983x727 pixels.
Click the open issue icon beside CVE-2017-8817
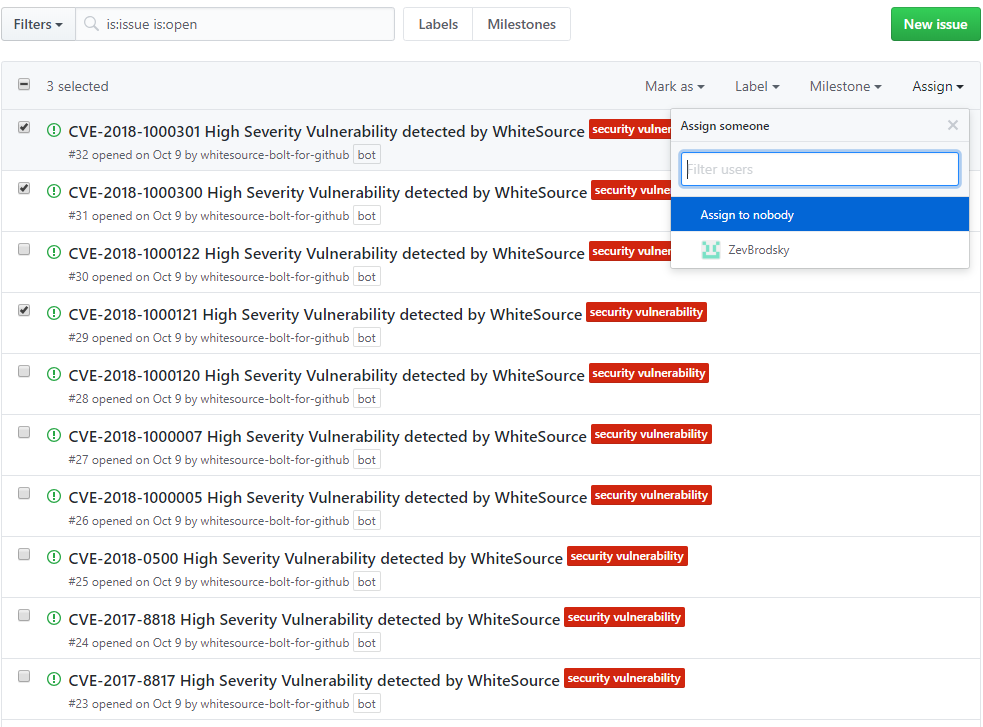coord(54,677)
